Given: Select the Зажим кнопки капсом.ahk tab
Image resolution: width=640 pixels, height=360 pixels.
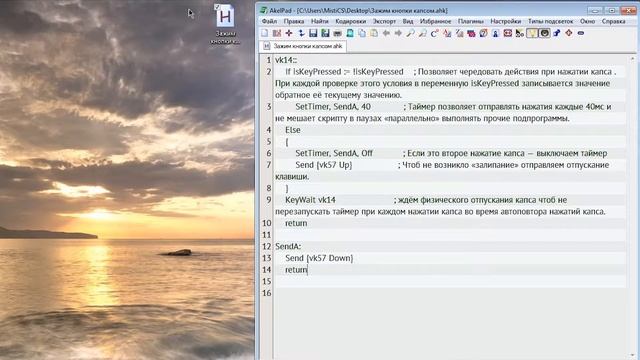Looking at the screenshot, I should (303, 46).
